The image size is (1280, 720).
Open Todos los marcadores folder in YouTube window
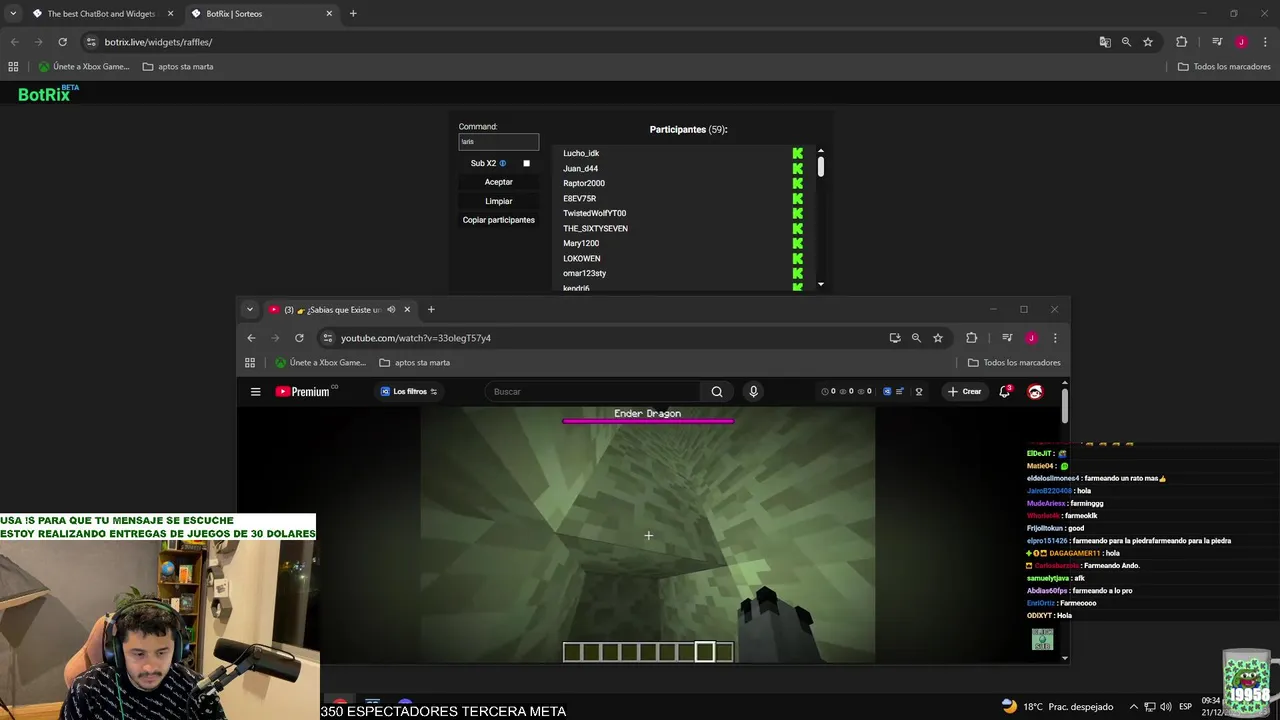1014,363
